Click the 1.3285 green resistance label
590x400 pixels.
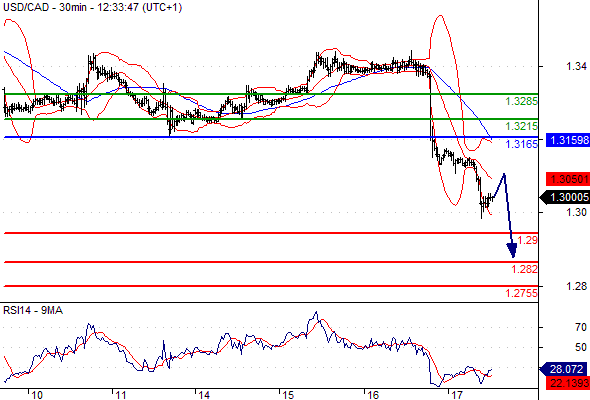(x=521, y=101)
